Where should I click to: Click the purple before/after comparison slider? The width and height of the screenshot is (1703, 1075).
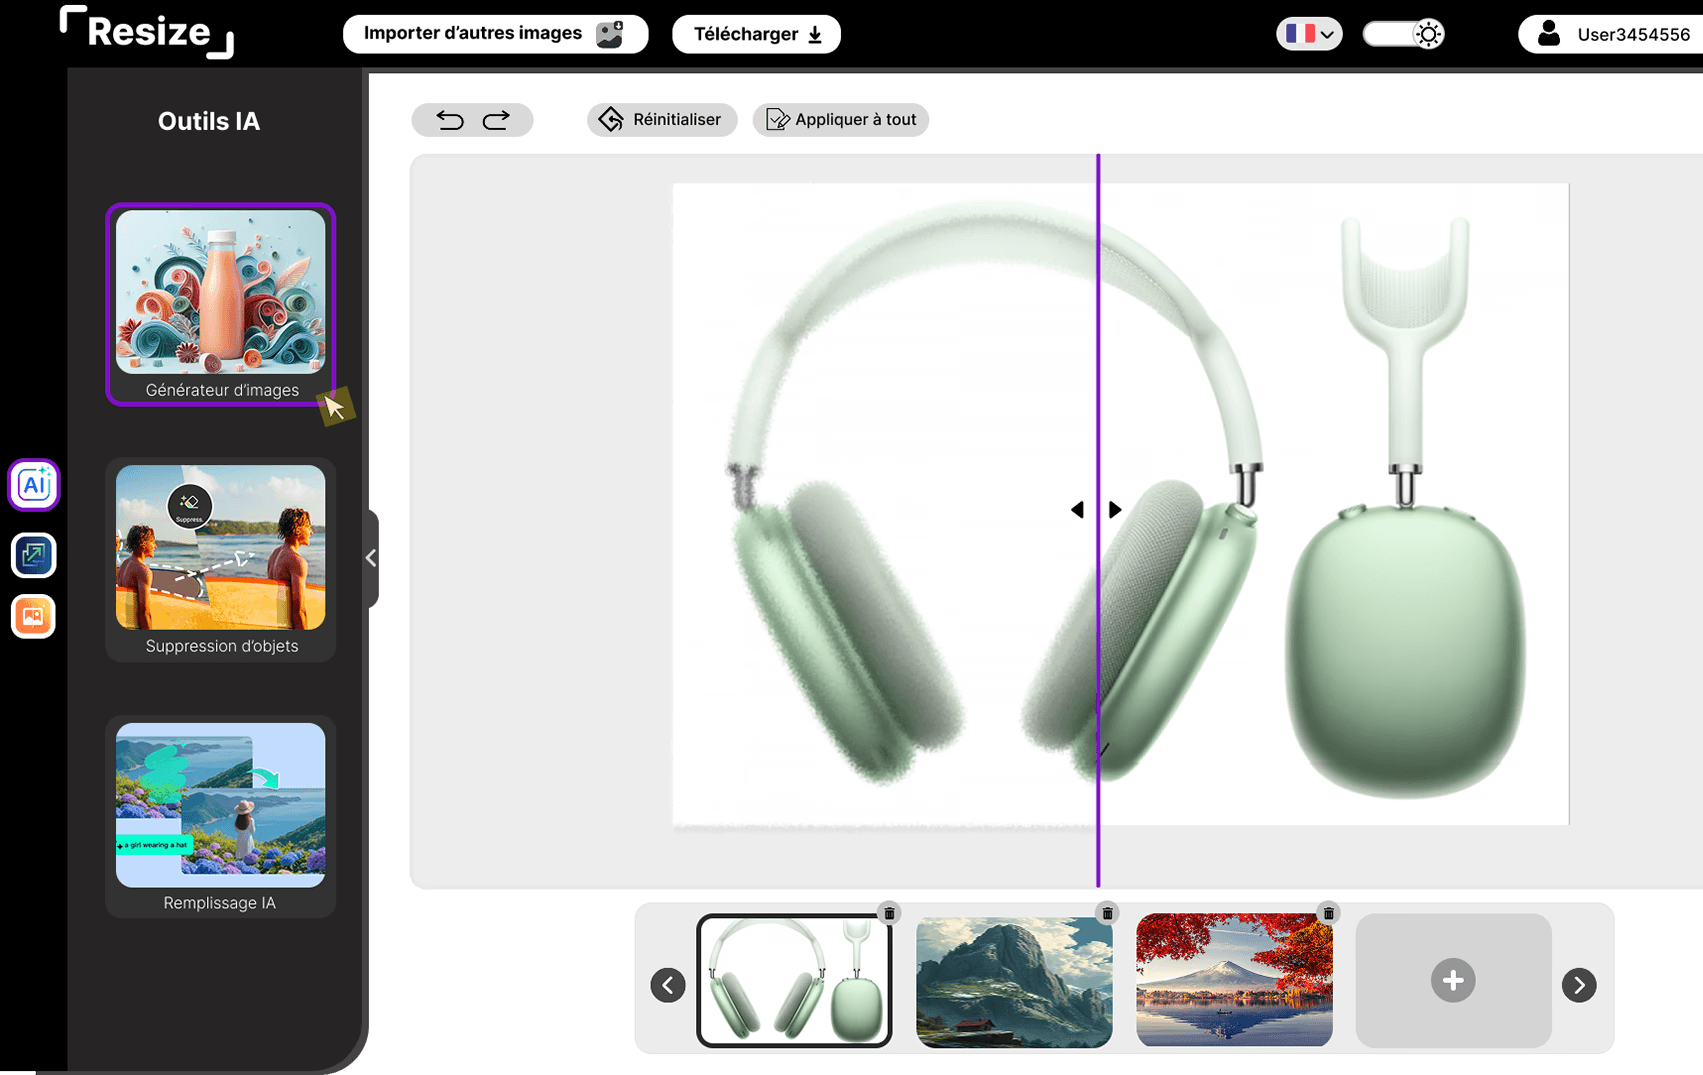click(1098, 509)
